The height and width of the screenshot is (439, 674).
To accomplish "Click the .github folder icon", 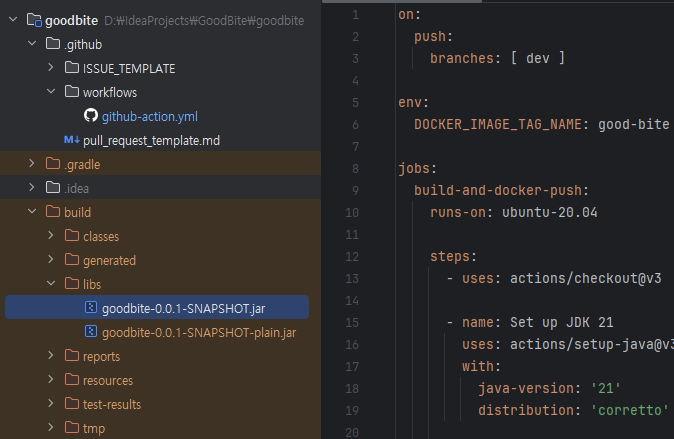I will [53, 43].
